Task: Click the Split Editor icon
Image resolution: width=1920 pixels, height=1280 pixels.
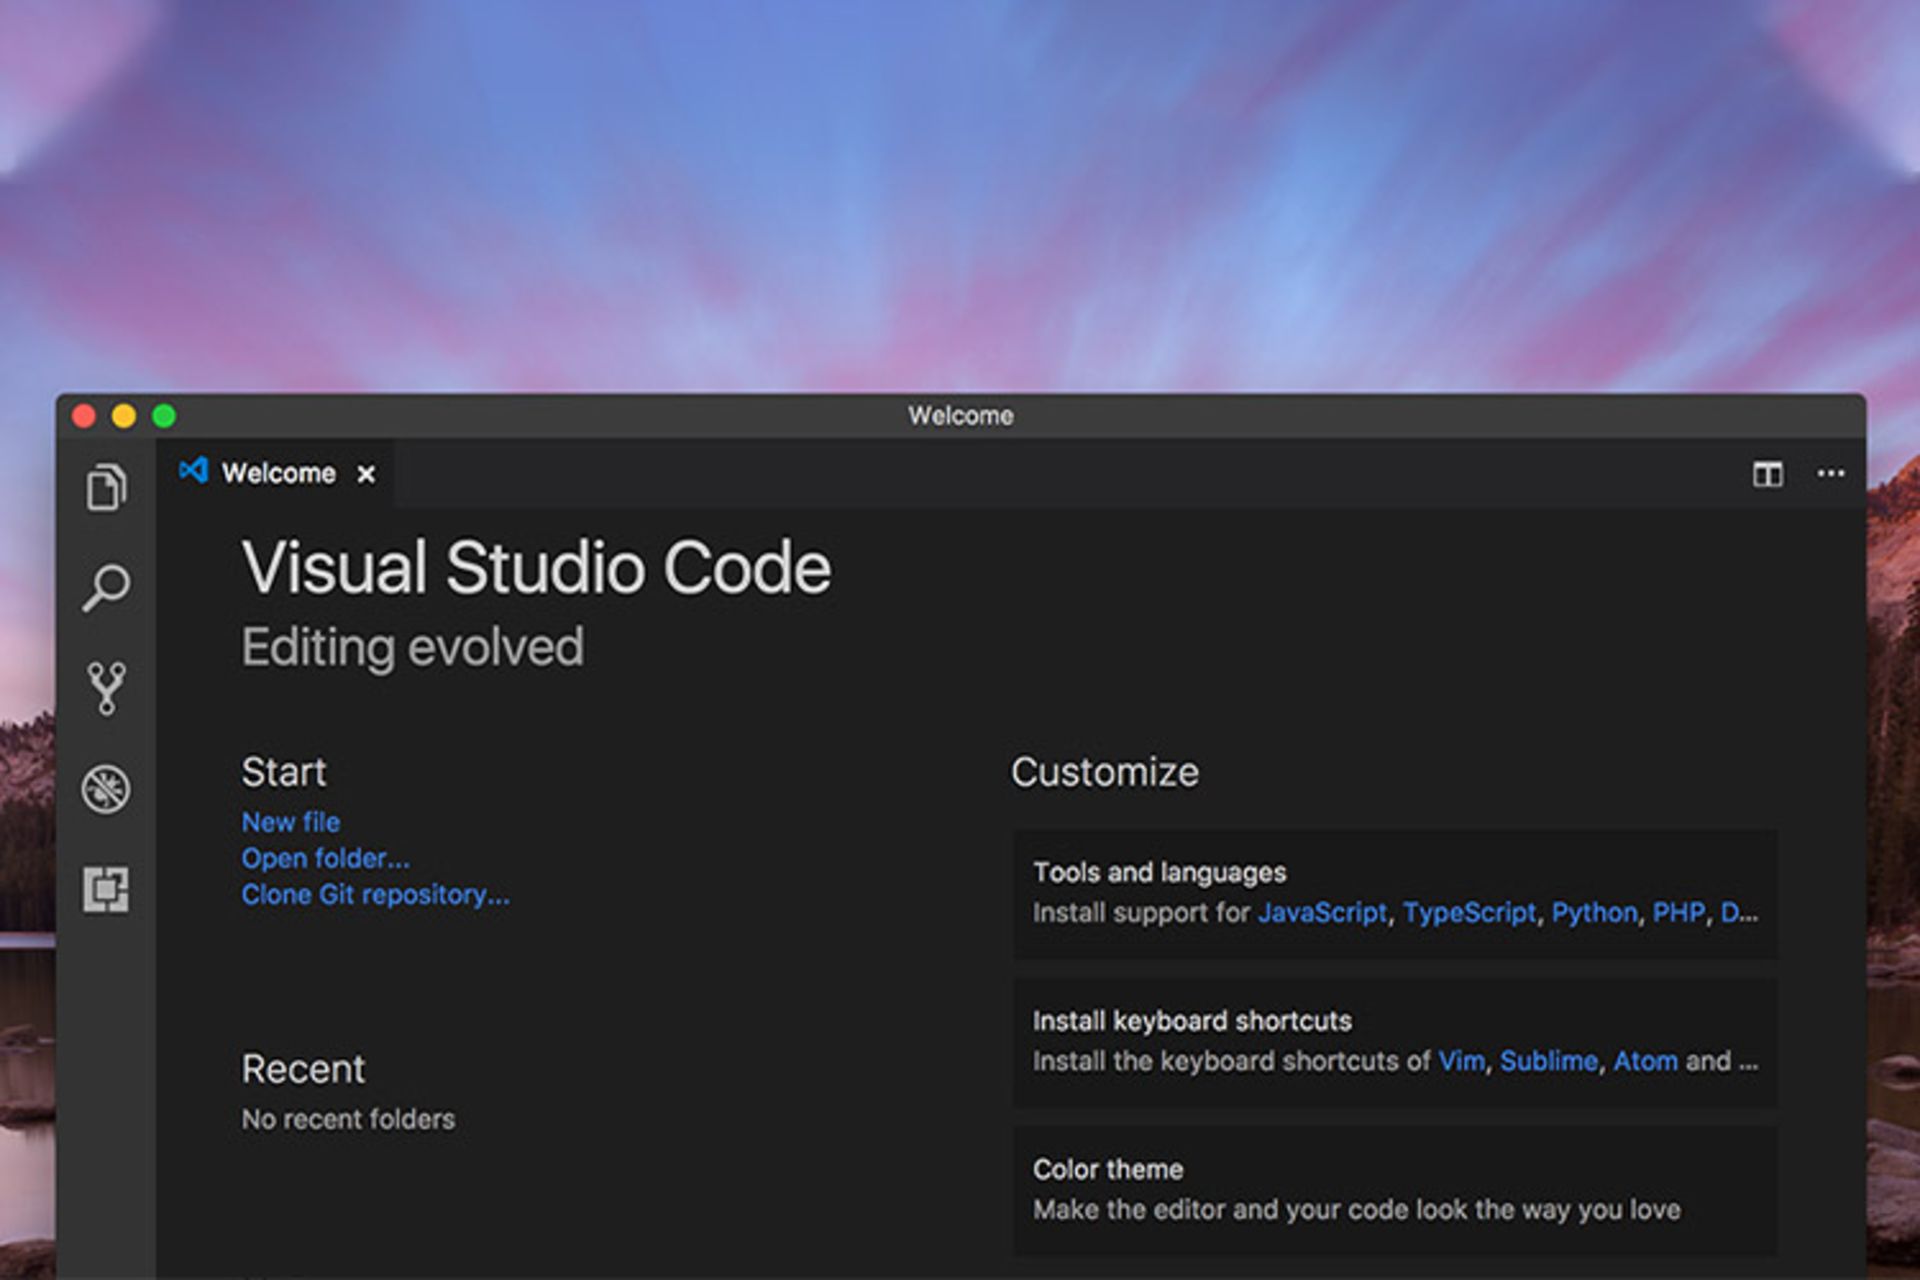Action: click(x=1767, y=474)
